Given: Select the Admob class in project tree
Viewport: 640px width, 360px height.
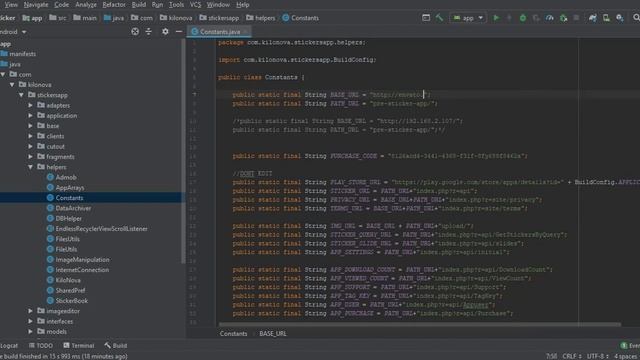Looking at the screenshot, I should [62, 177].
